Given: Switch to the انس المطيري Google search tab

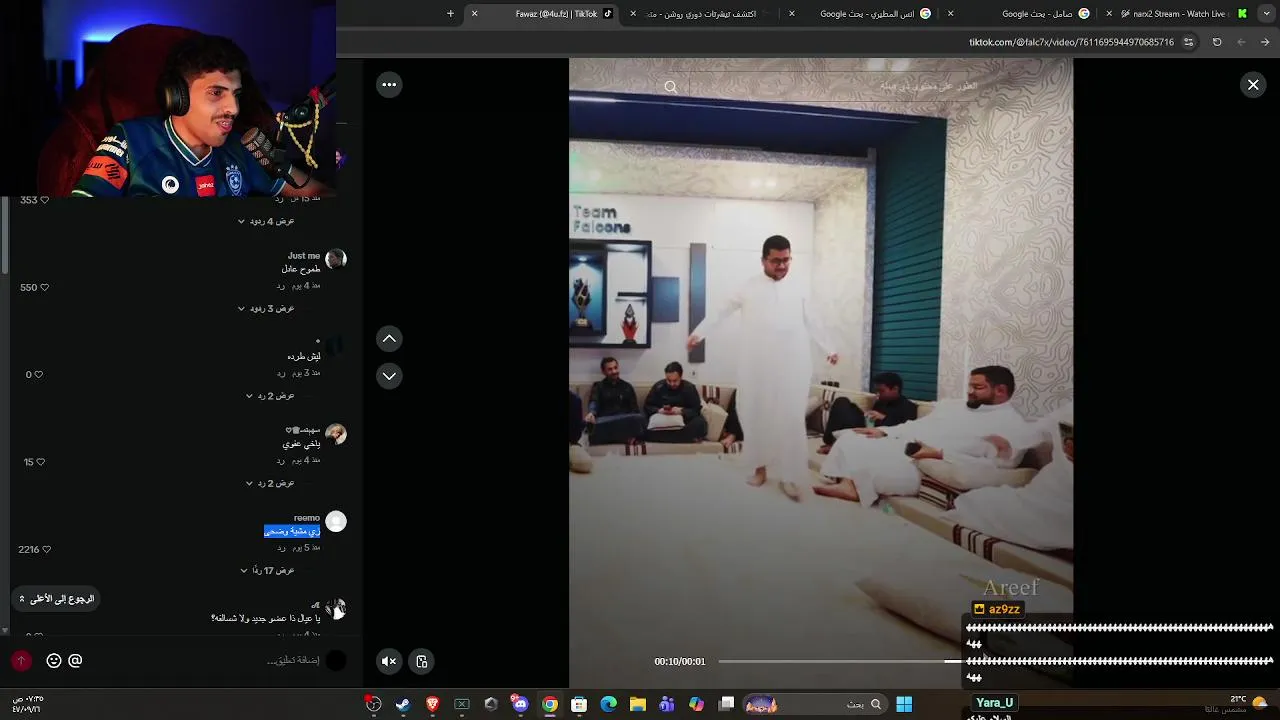Looking at the screenshot, I should point(865,14).
